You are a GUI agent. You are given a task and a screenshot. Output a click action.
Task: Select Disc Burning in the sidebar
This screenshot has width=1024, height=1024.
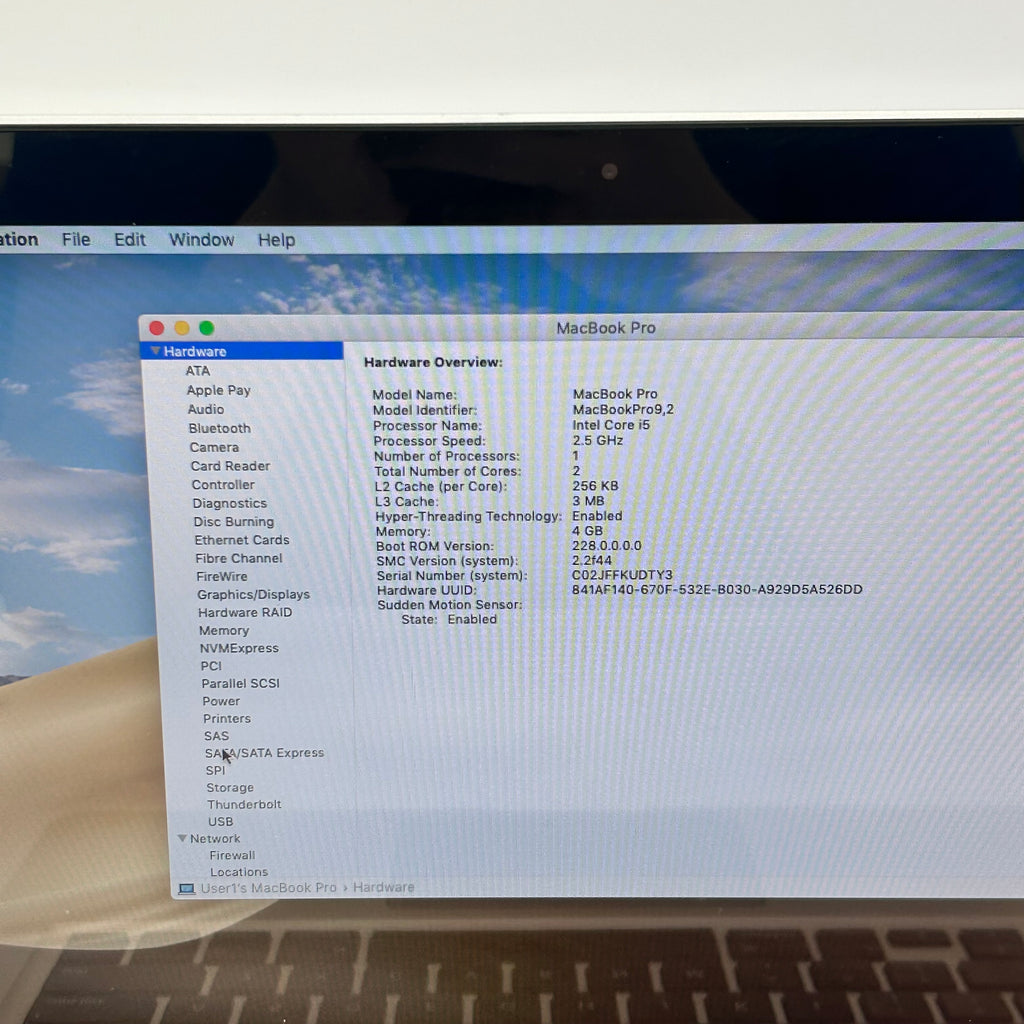233,522
